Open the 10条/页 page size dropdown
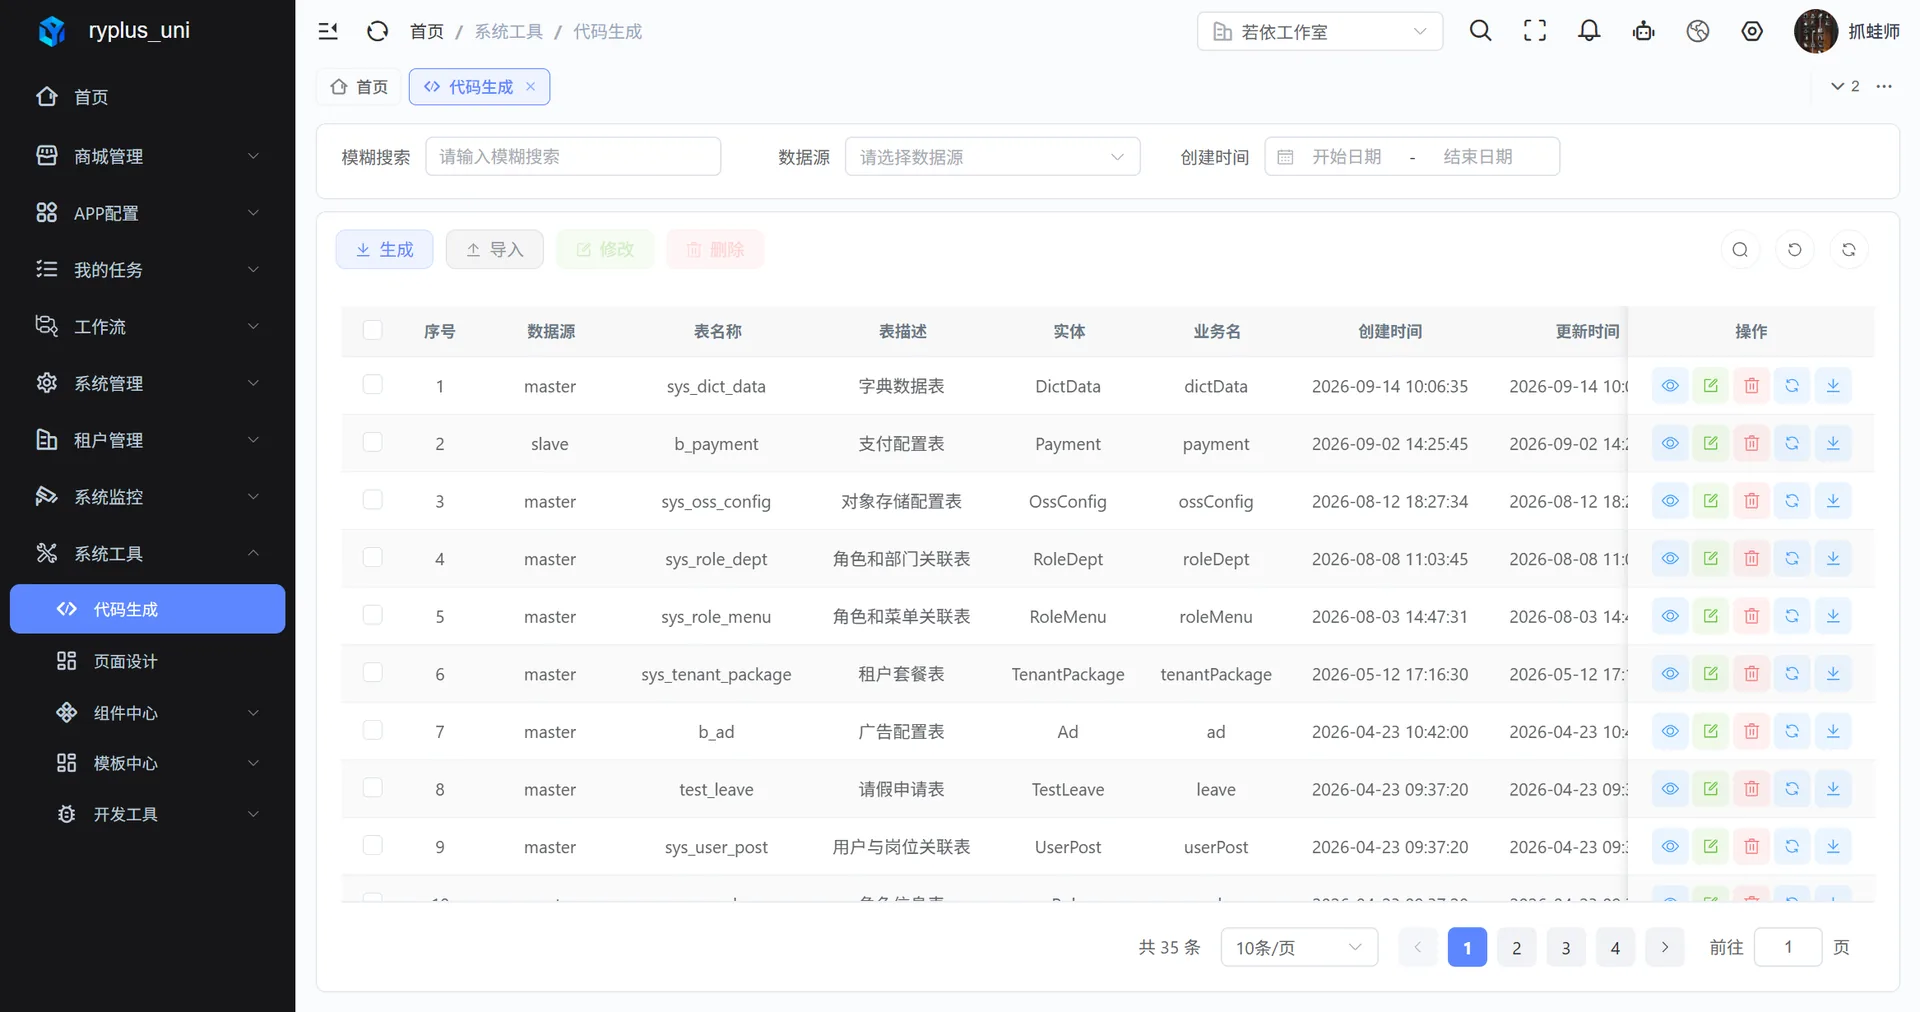 tap(1299, 947)
